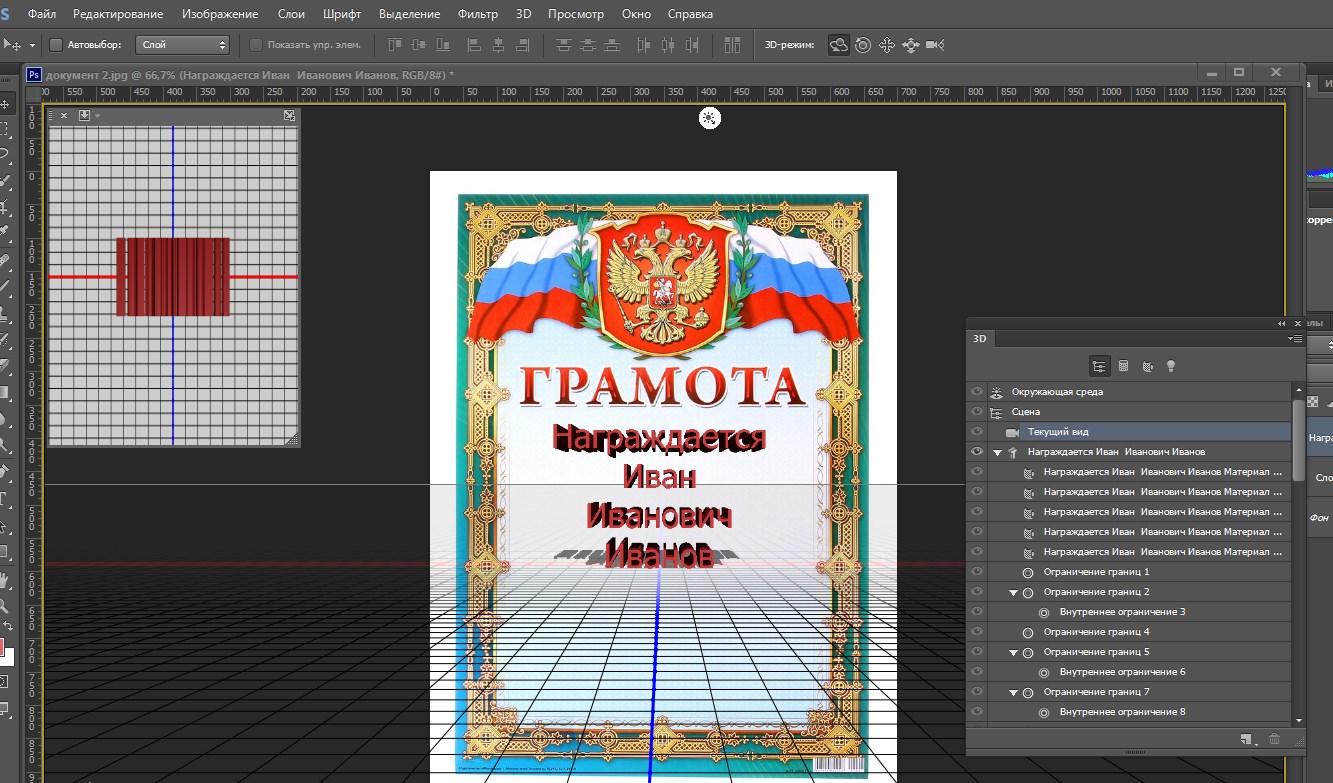Viewport: 1333px width, 783px height.
Task: Collapse Ограничение границ 7 item
Action: point(1013,692)
